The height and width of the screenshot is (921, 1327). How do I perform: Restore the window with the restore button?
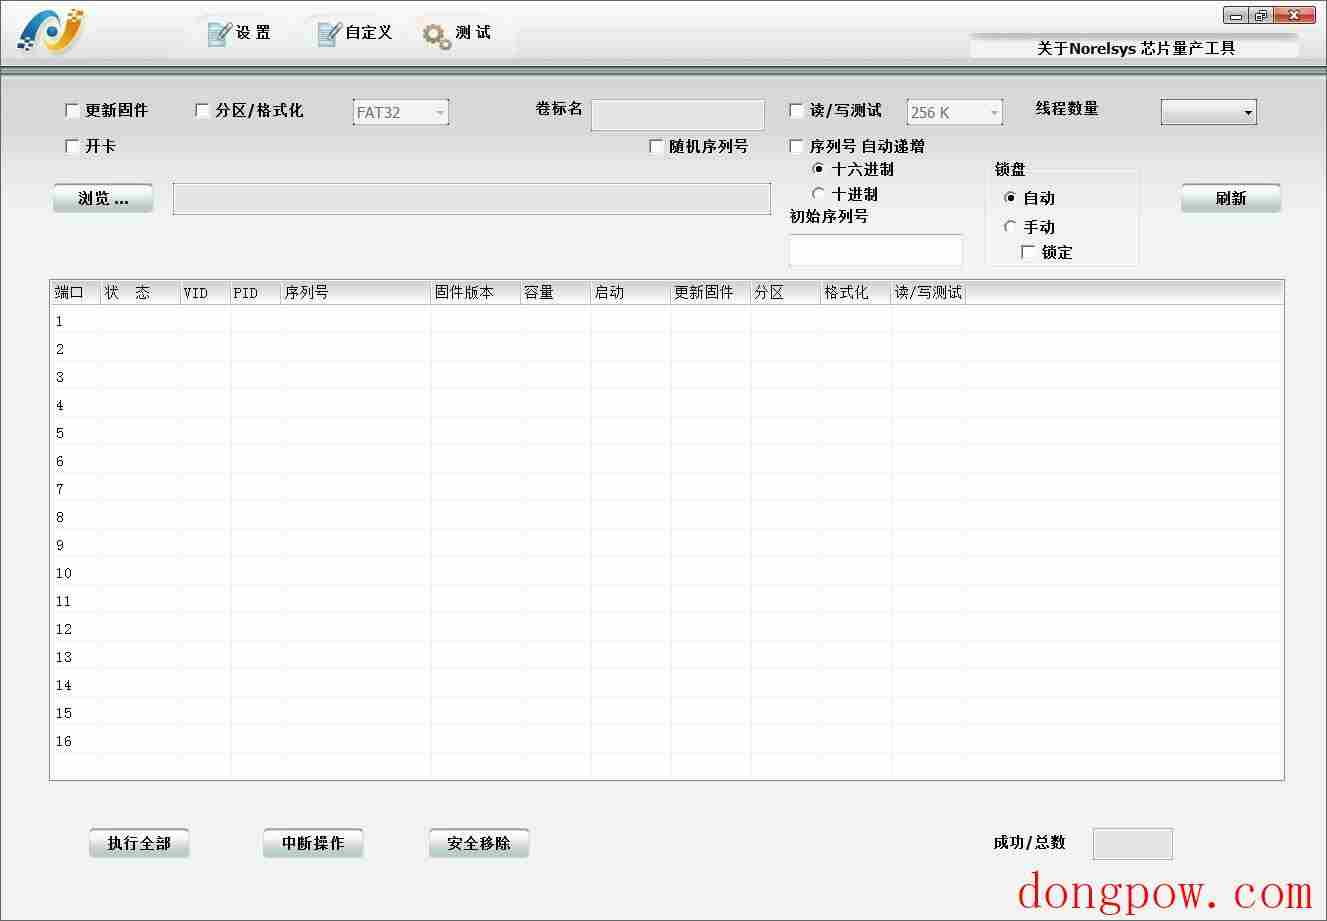pos(1261,15)
